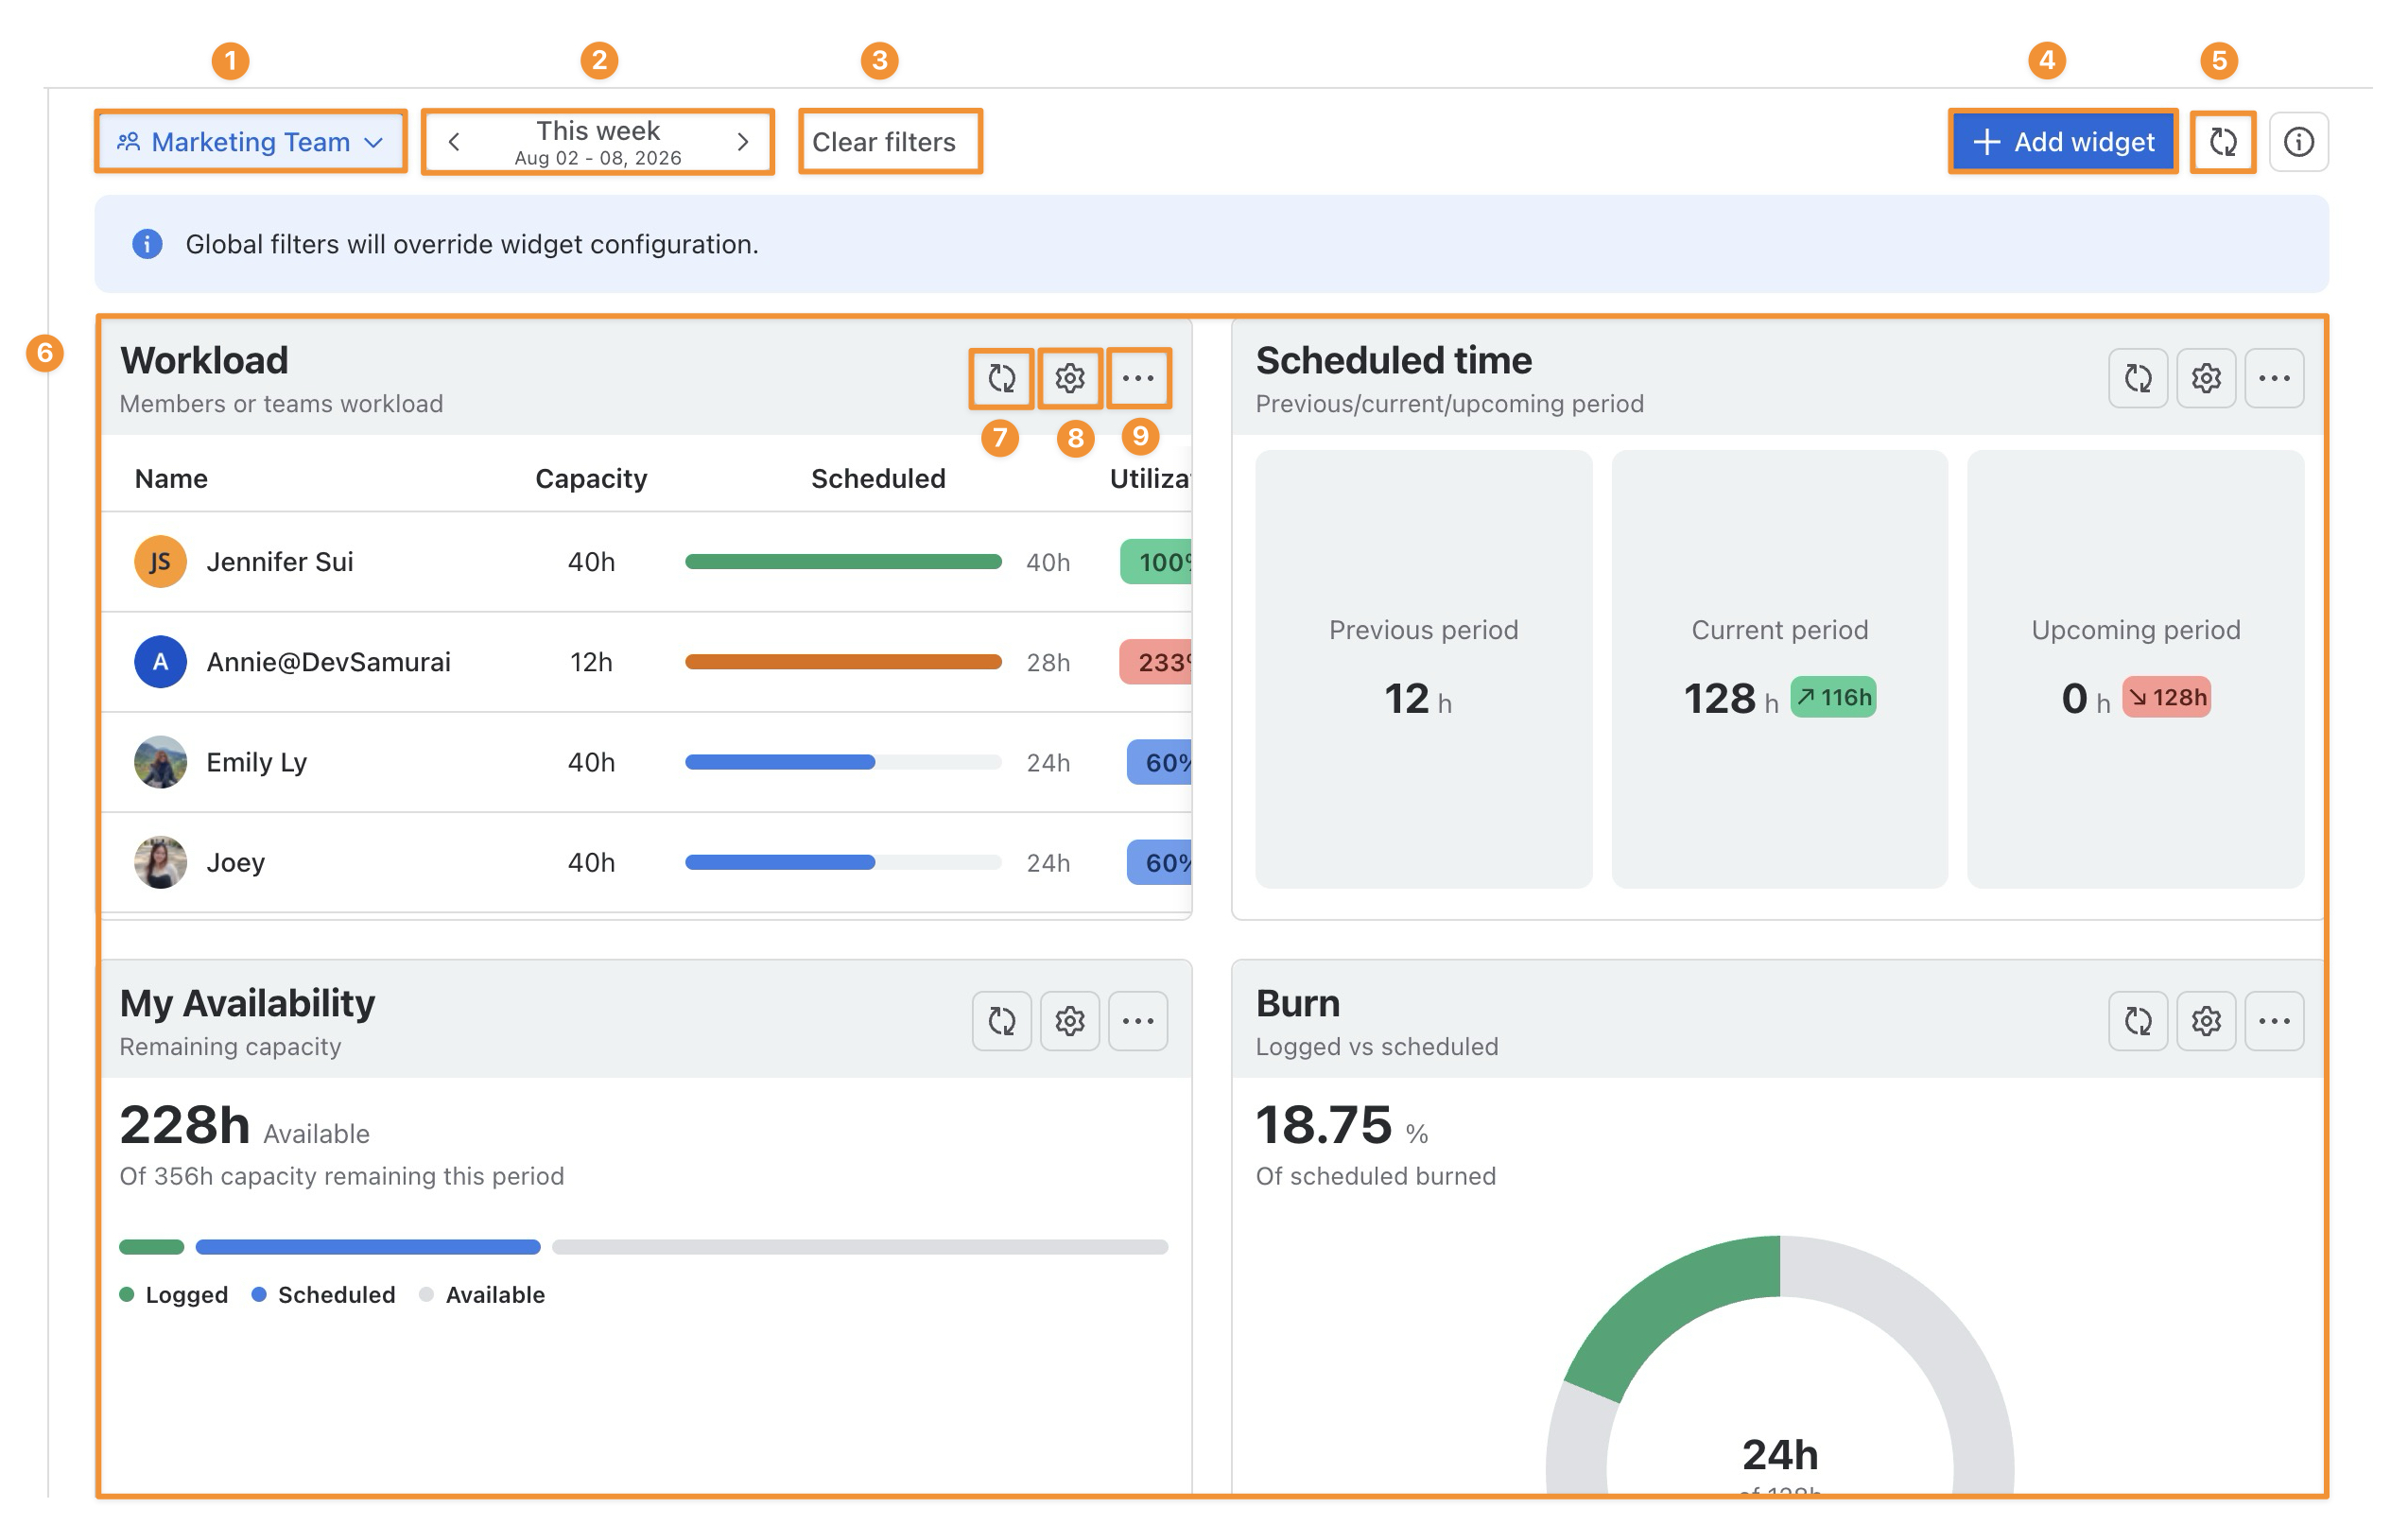Click the 18.75 % burned value
2408x1525 pixels.
tap(1342, 1127)
